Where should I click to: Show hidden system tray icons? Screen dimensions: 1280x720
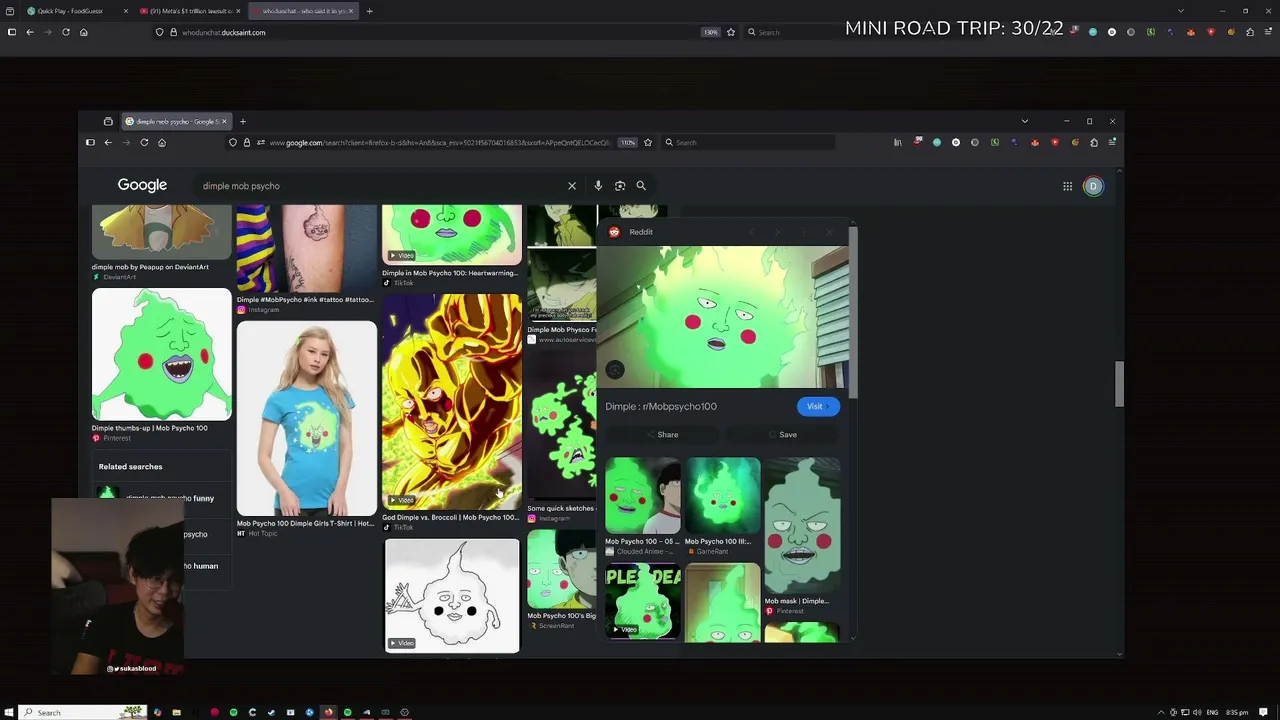coord(1162,713)
